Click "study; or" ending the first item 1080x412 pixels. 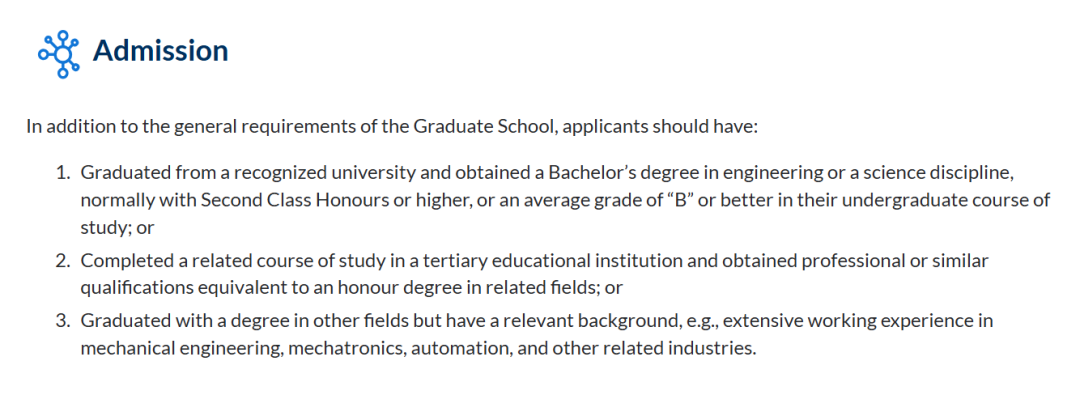[x=116, y=227]
